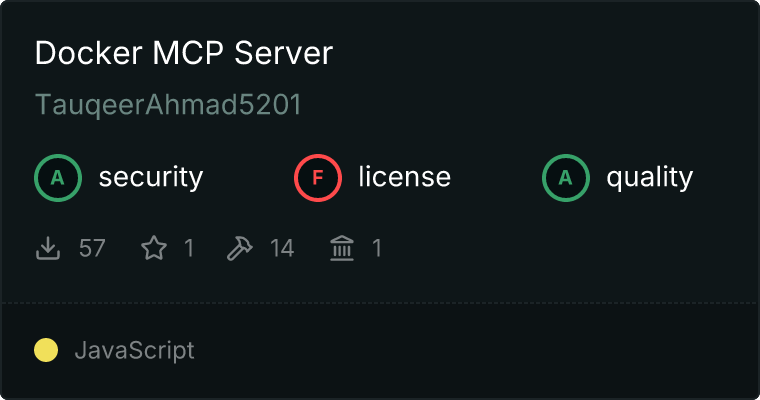Click the tools count 14
Viewport: 760px width, 400px height.
282,248
